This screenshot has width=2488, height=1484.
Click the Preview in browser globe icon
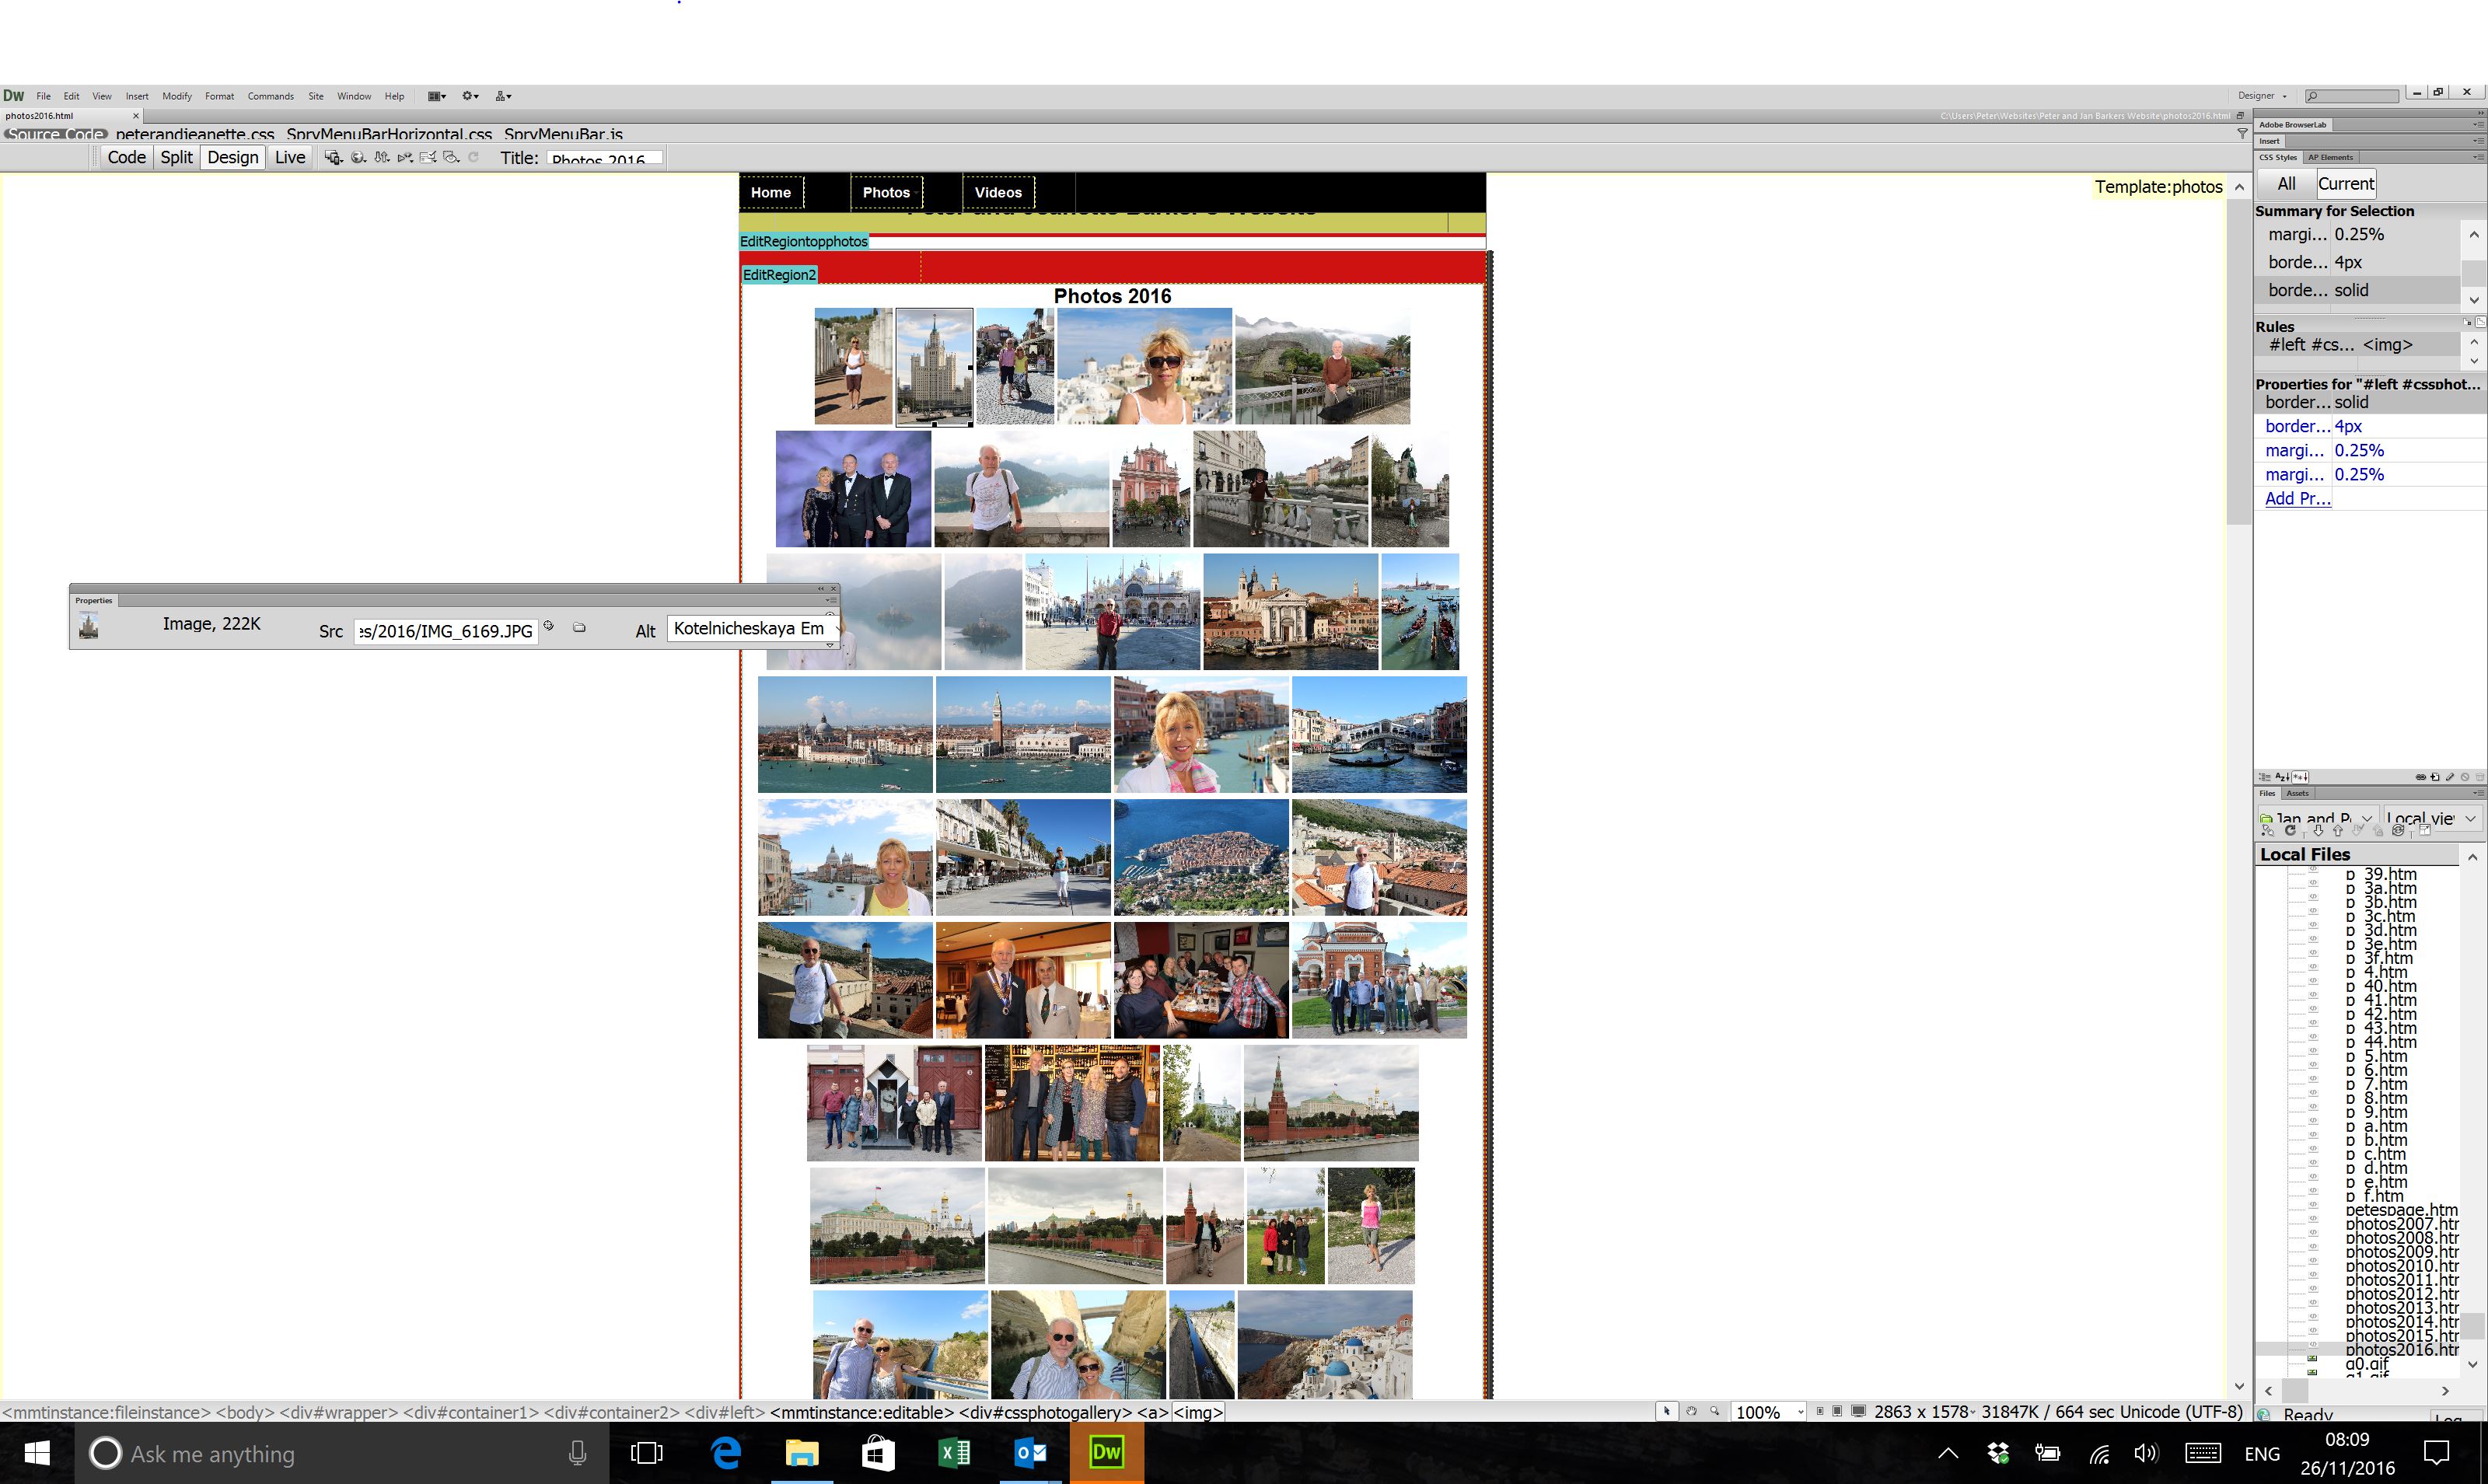click(x=358, y=158)
